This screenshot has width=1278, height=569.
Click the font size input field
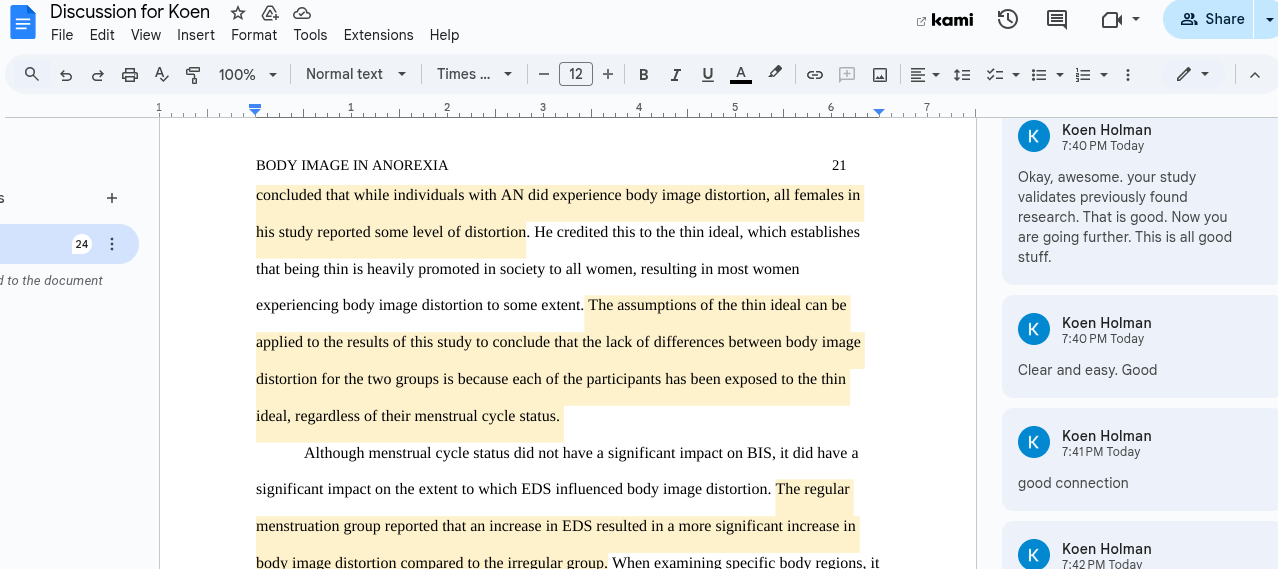tap(576, 75)
